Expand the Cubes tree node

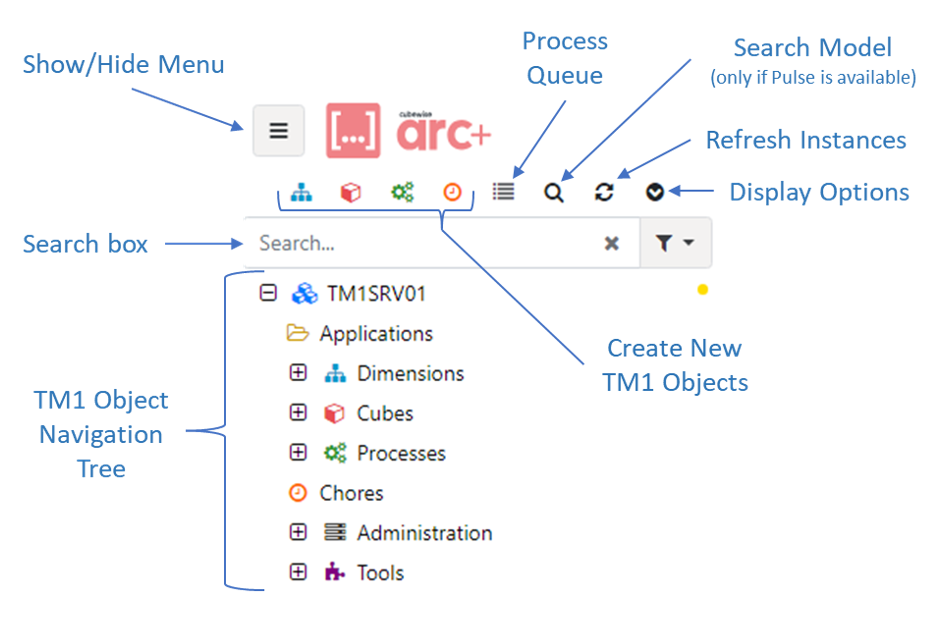[298, 413]
